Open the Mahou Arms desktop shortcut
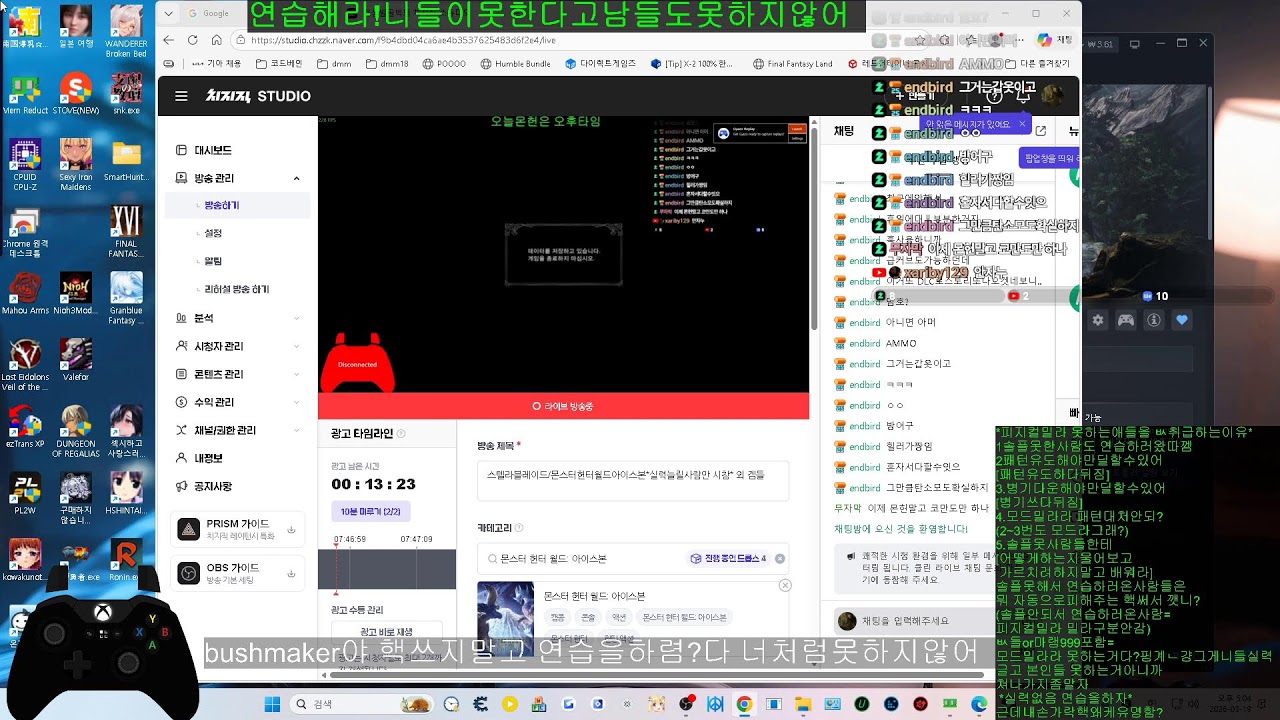 click(x=24, y=294)
